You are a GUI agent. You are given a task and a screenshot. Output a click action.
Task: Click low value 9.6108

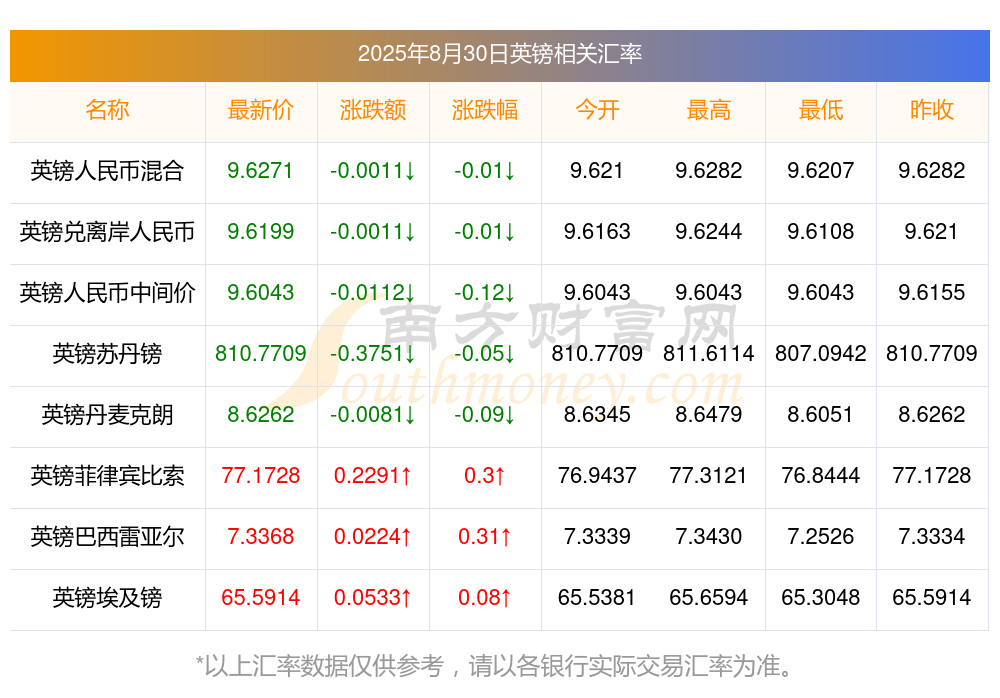coord(821,232)
